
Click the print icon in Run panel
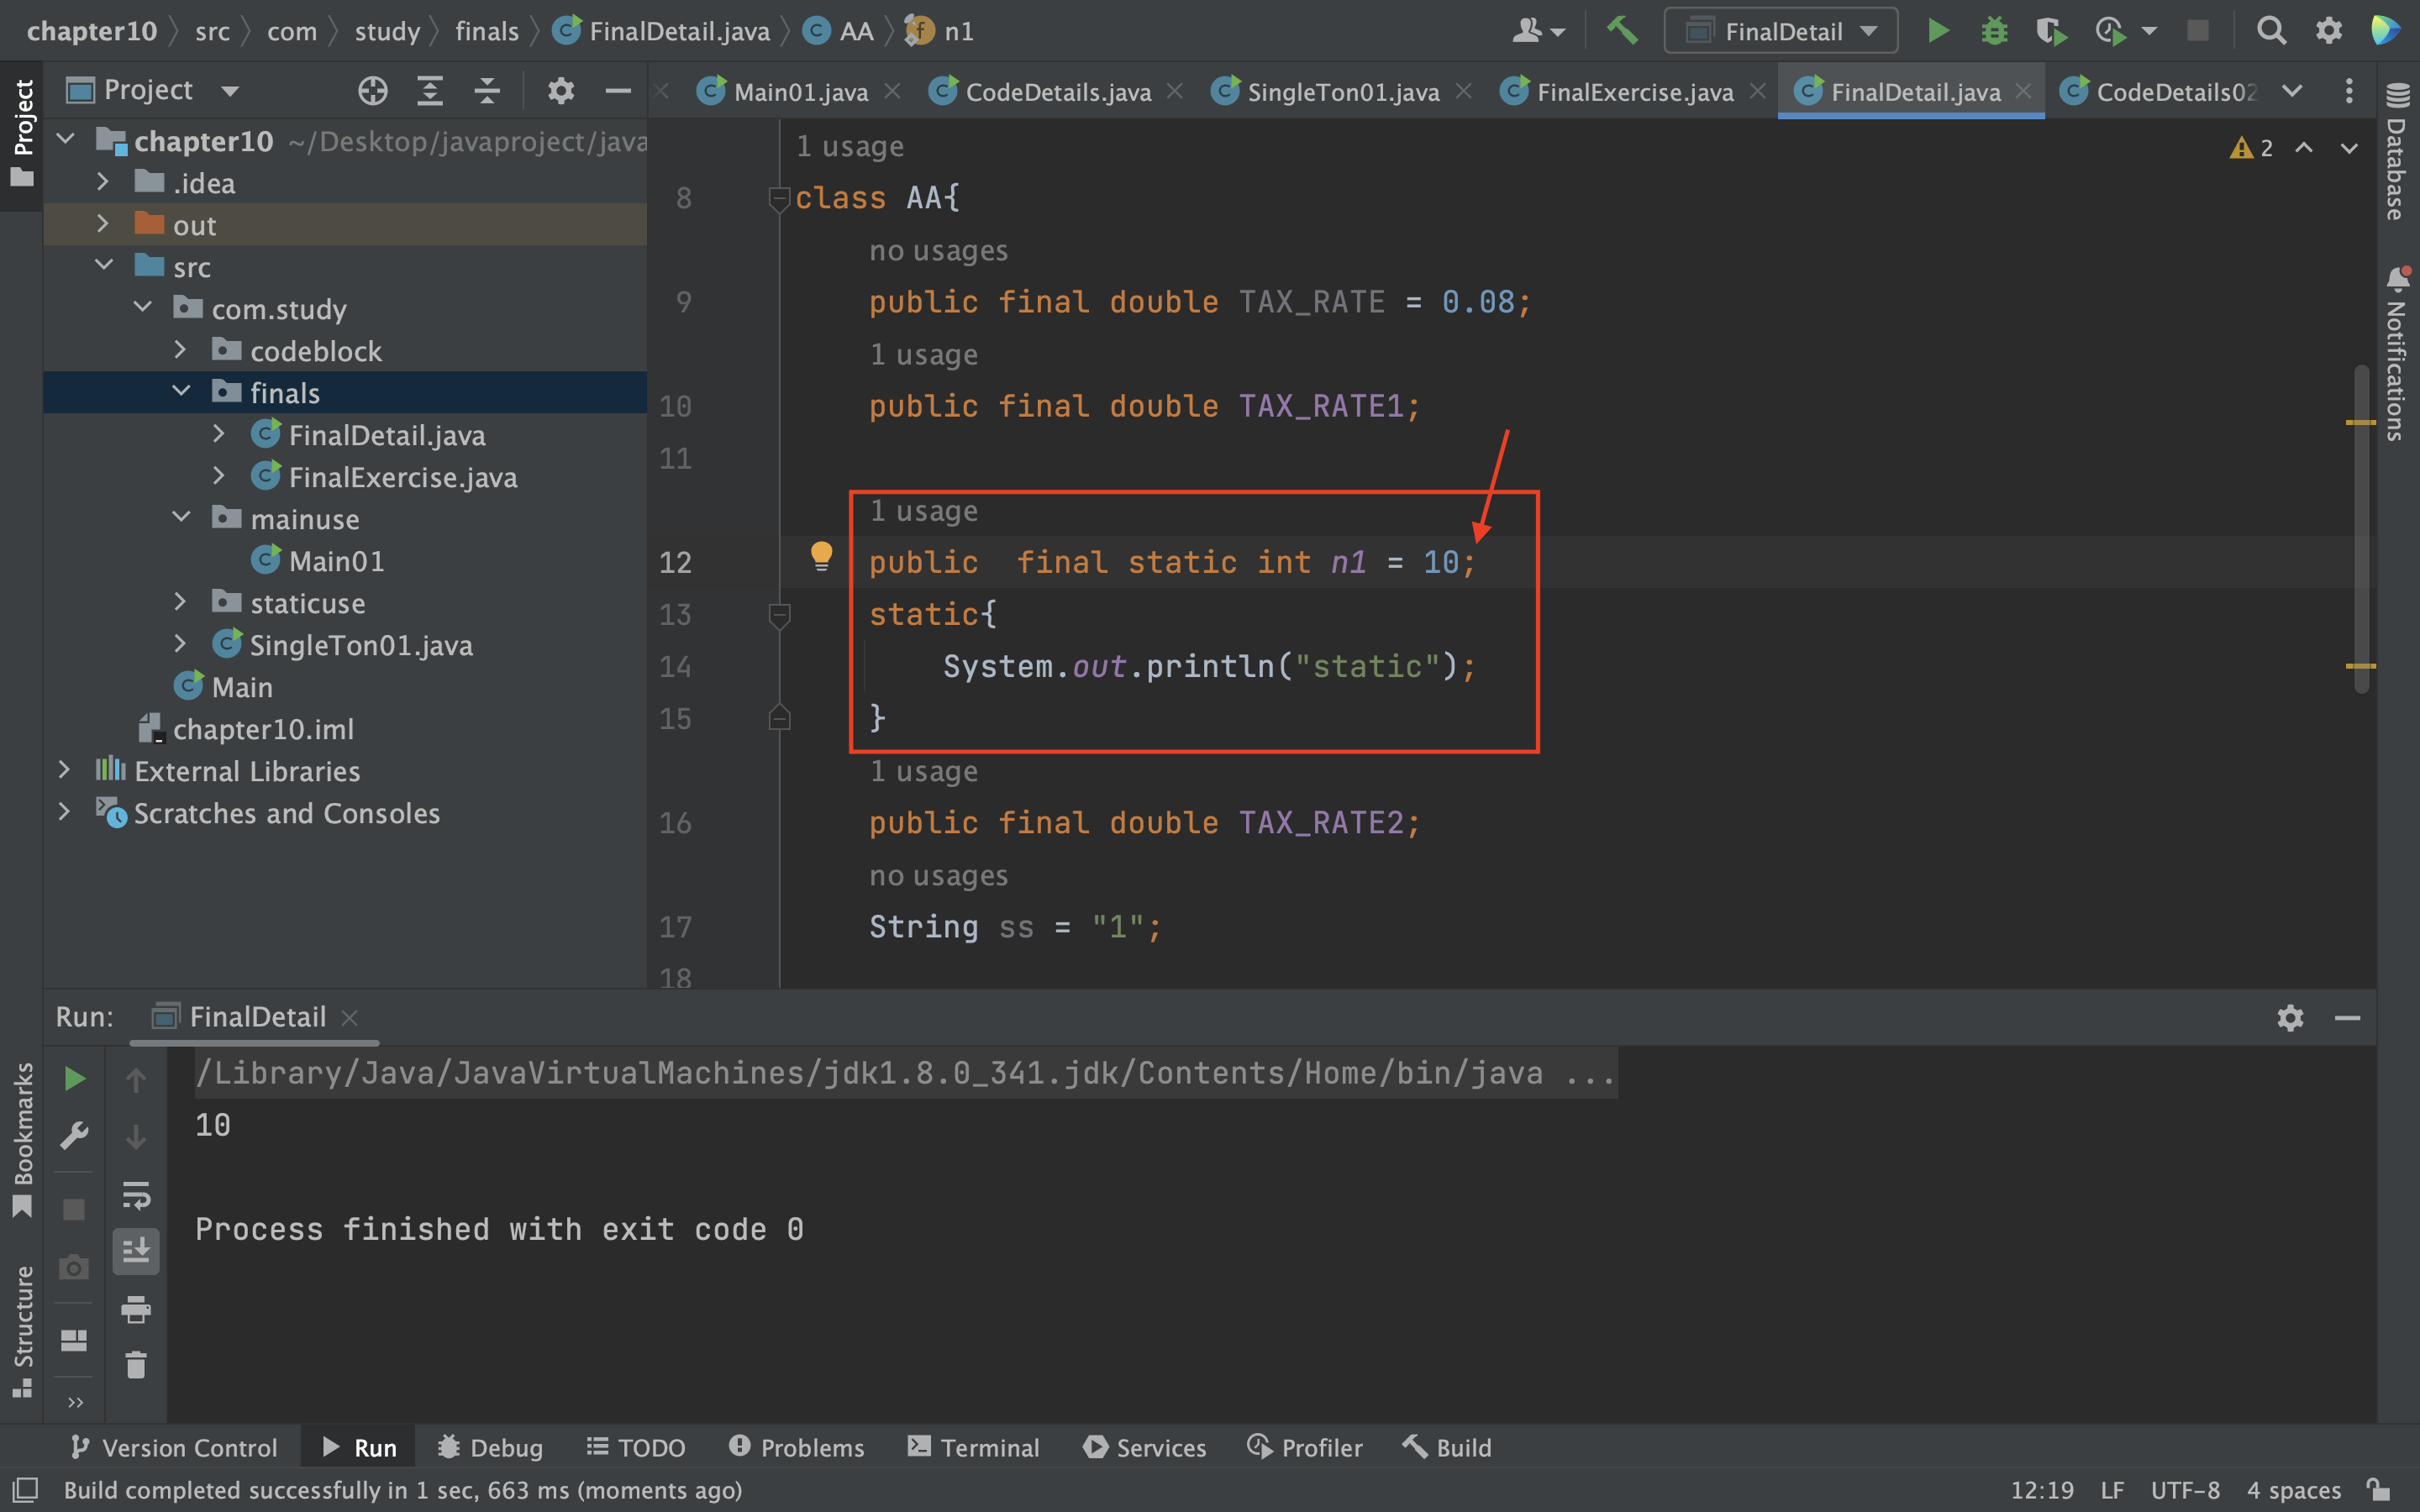coord(136,1309)
